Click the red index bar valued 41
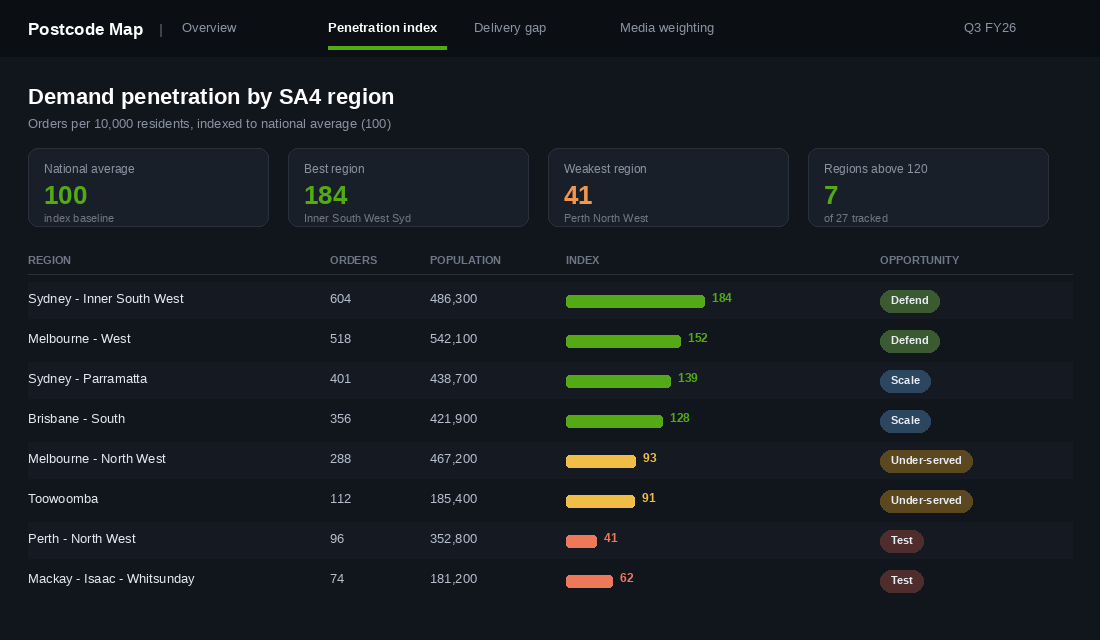 click(582, 542)
